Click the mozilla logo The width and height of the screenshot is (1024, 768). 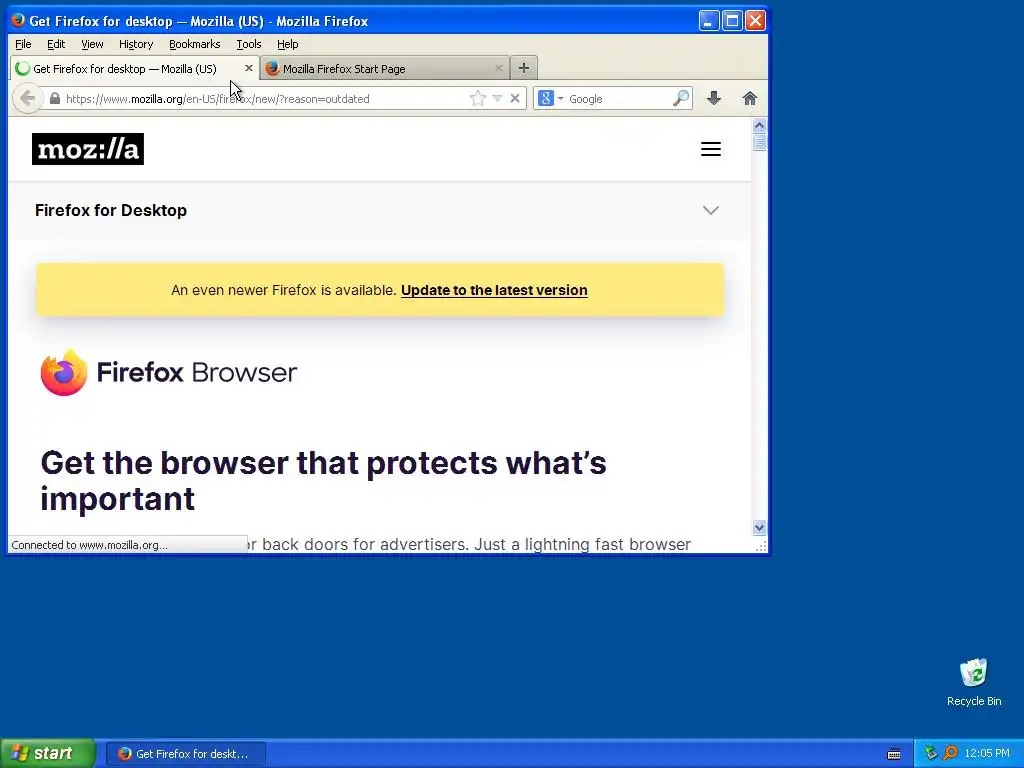(88, 149)
